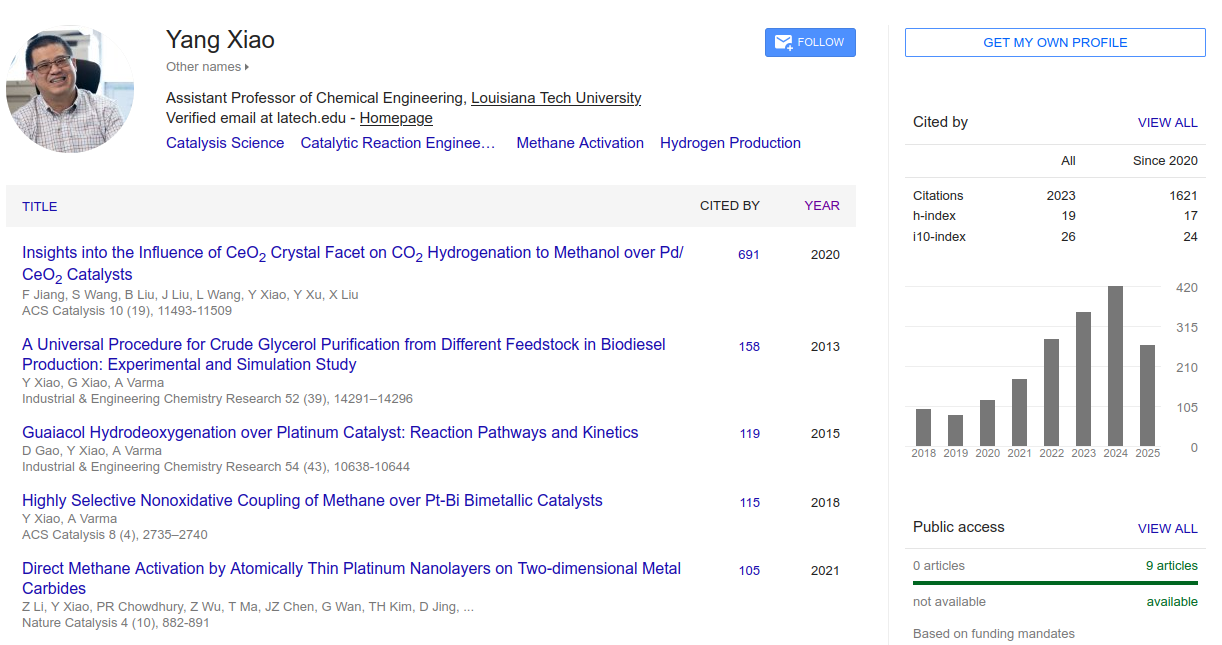Click the Yang Xiao name heading
The height and width of the screenshot is (645, 1222).
click(220, 40)
